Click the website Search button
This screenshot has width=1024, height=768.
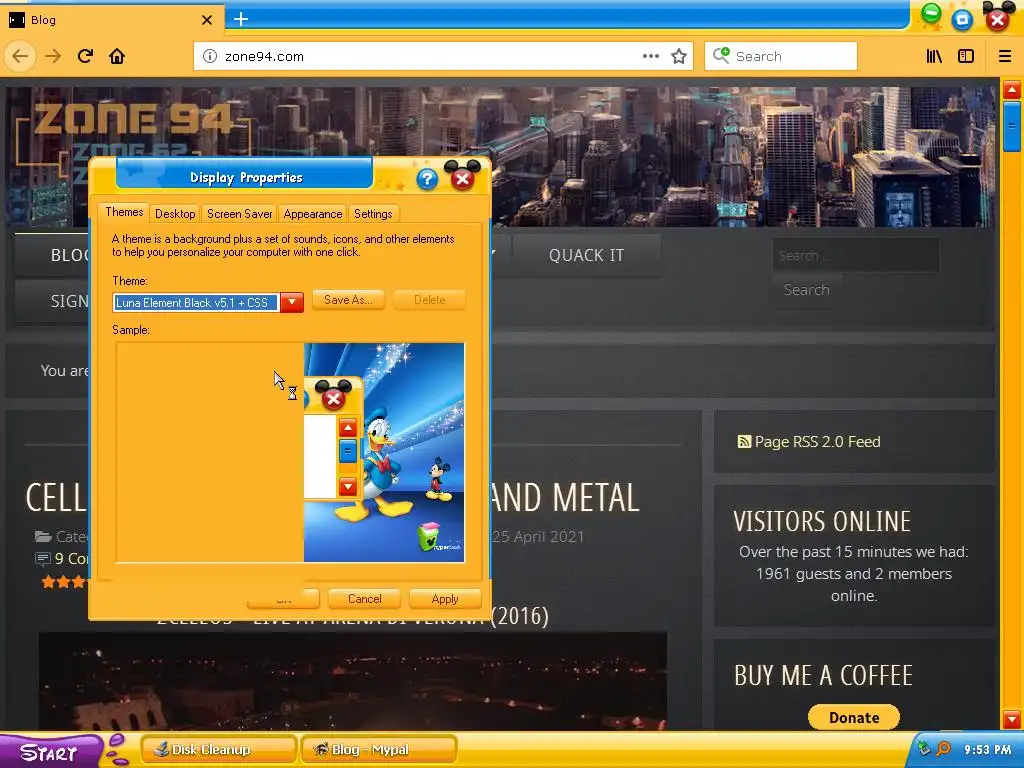point(807,289)
